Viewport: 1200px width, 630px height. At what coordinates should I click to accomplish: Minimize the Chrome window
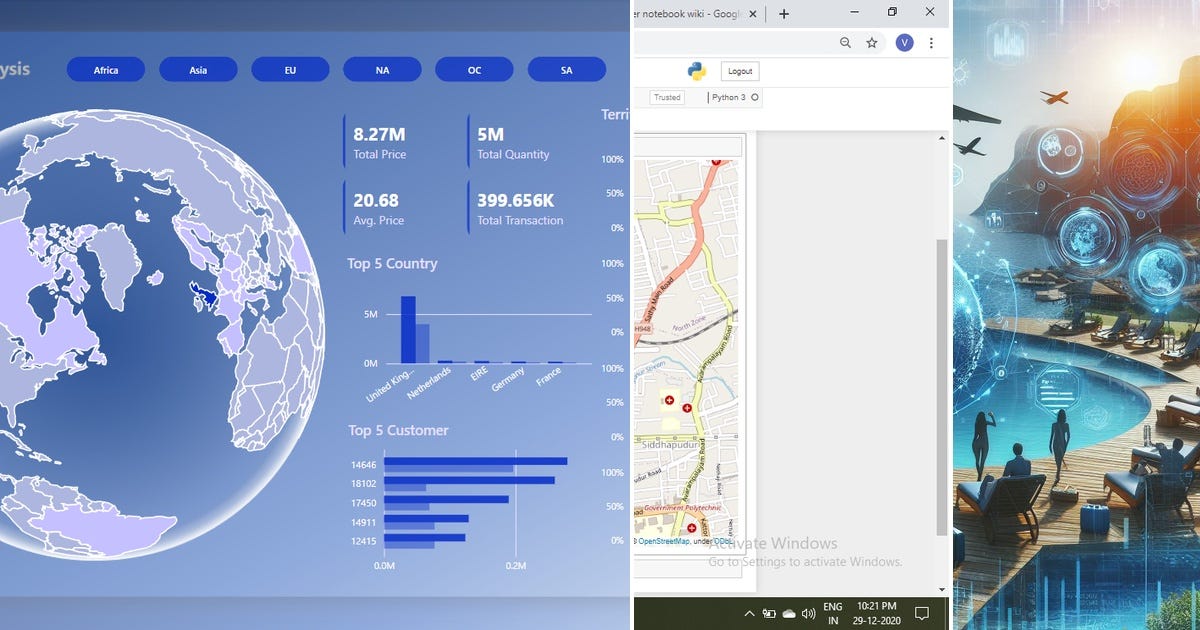click(855, 12)
